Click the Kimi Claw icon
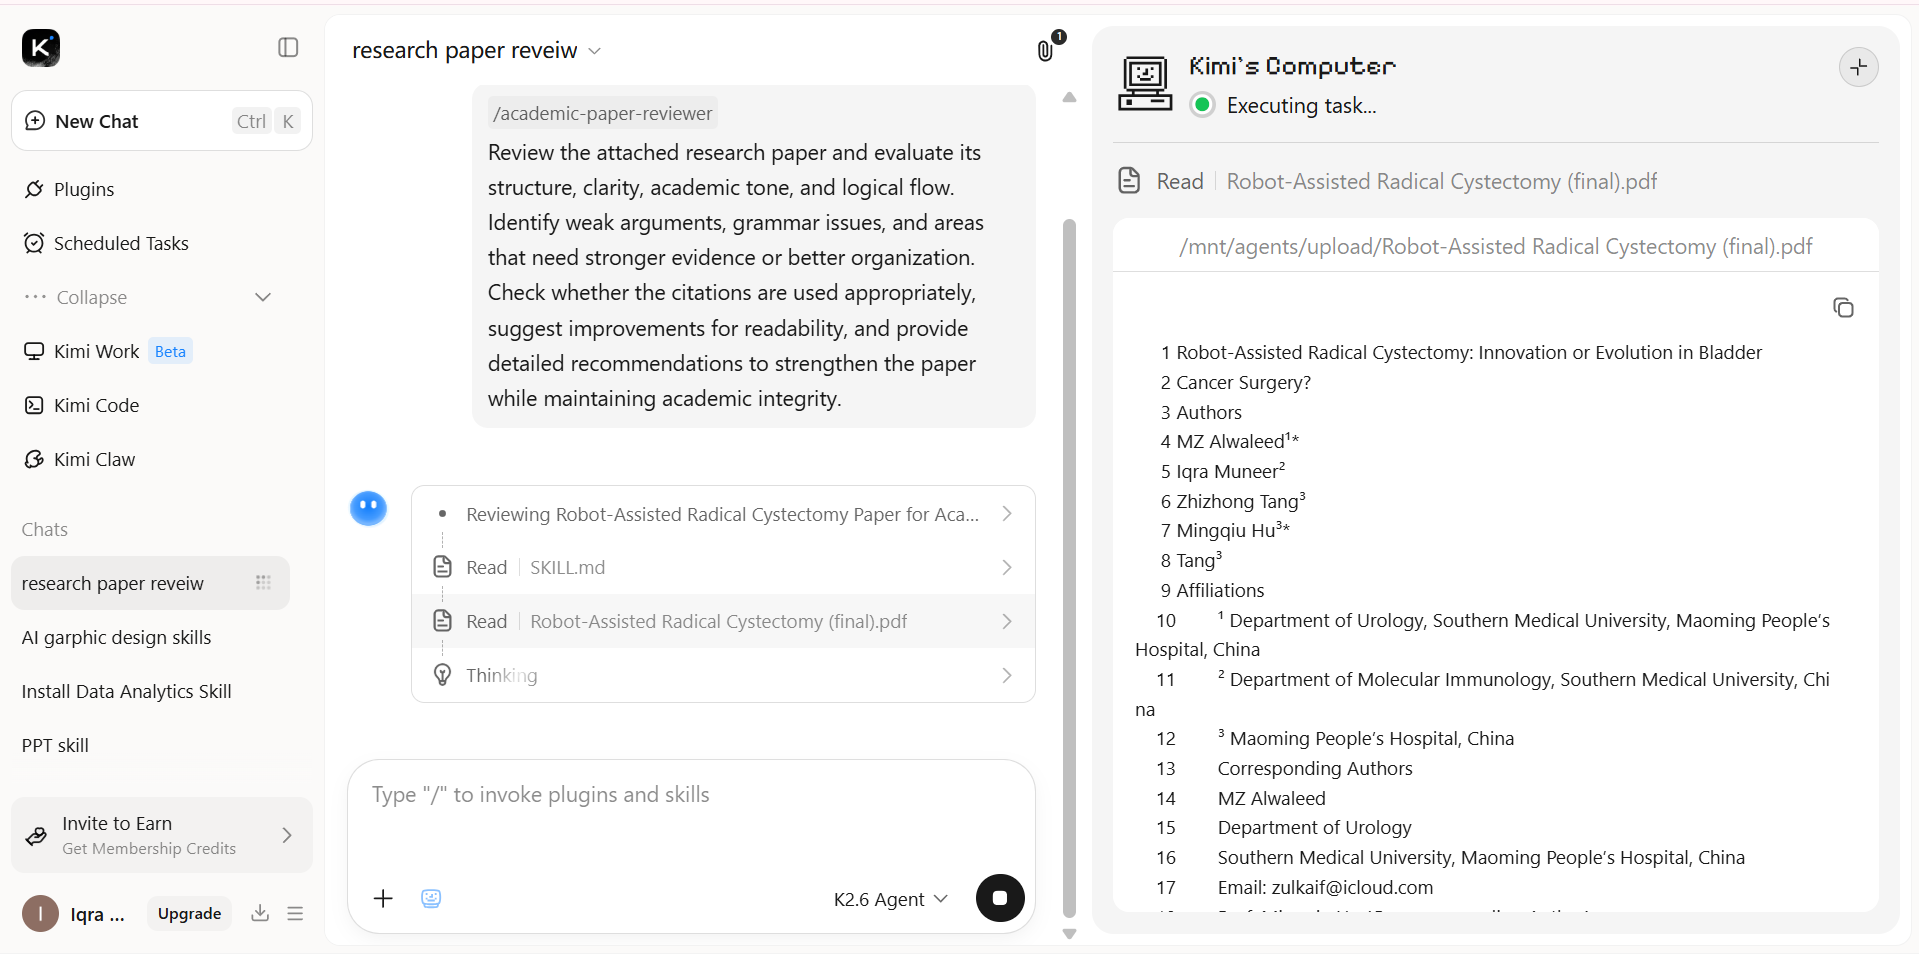 click(34, 459)
